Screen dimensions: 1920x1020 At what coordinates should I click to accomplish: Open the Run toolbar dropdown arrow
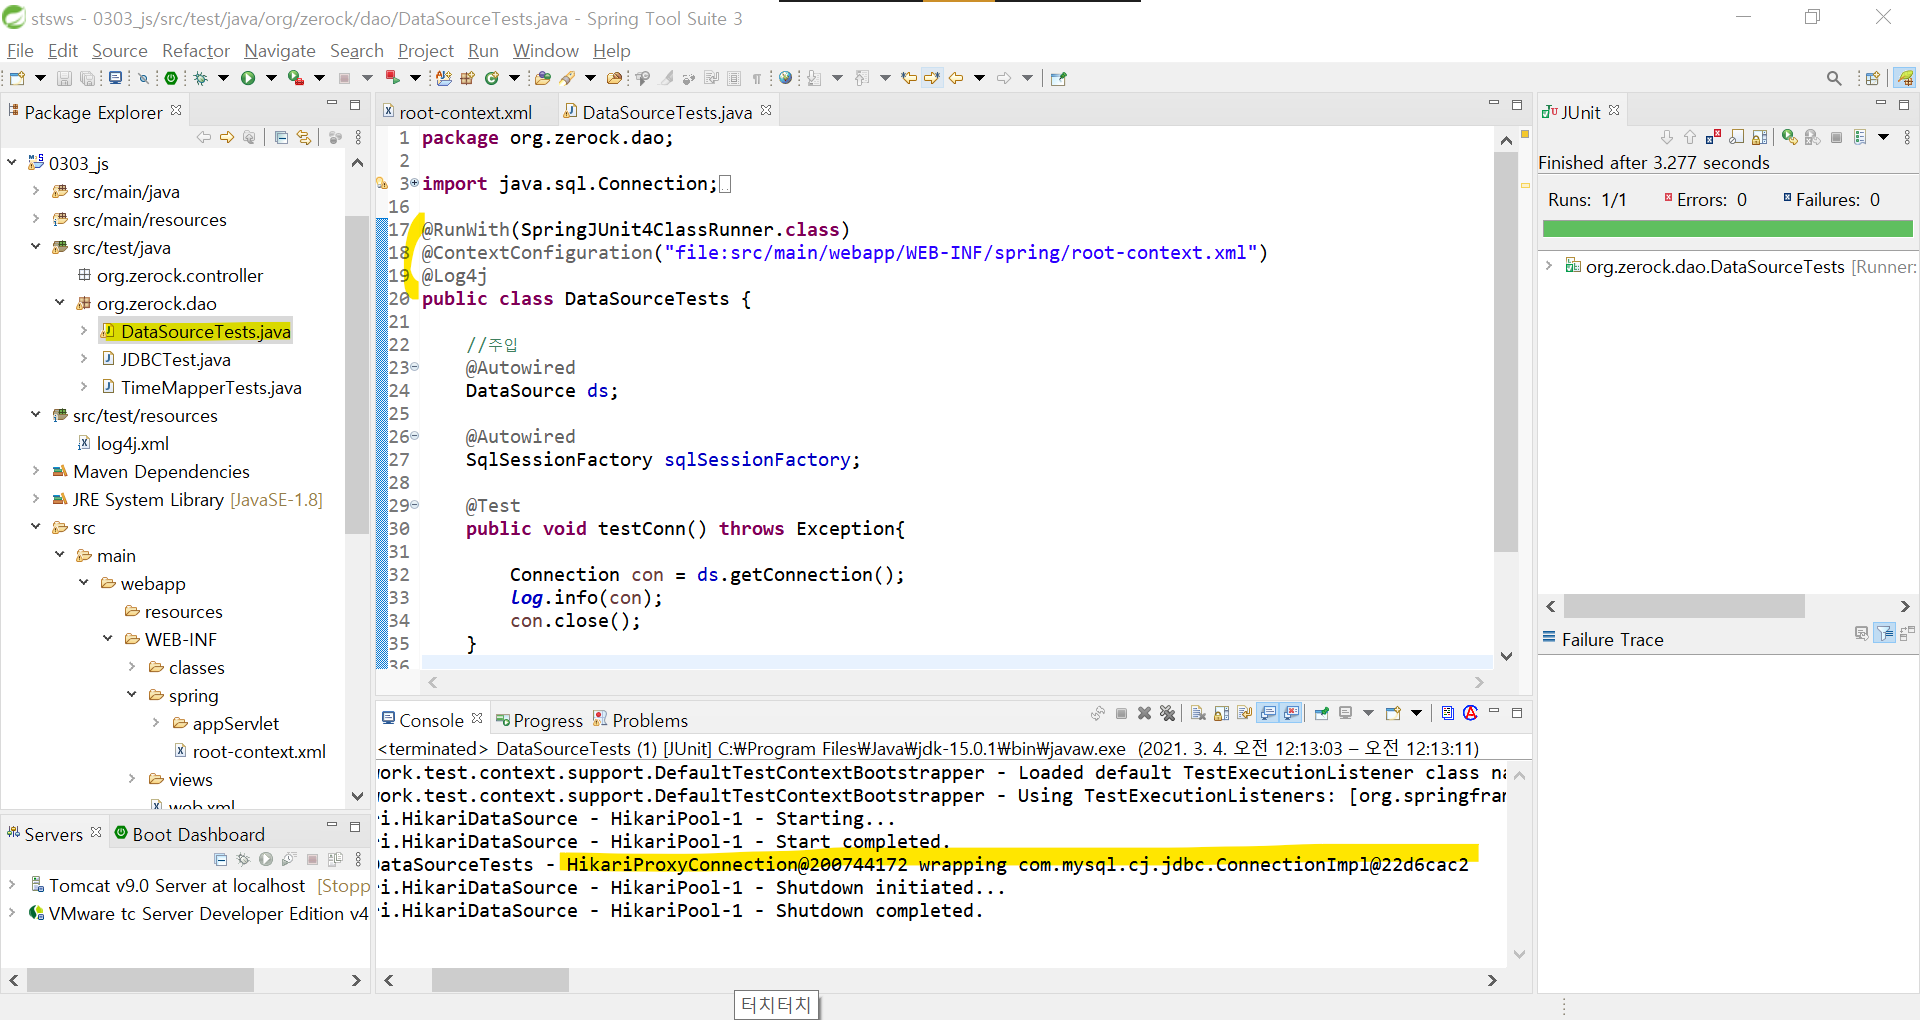[x=271, y=78]
